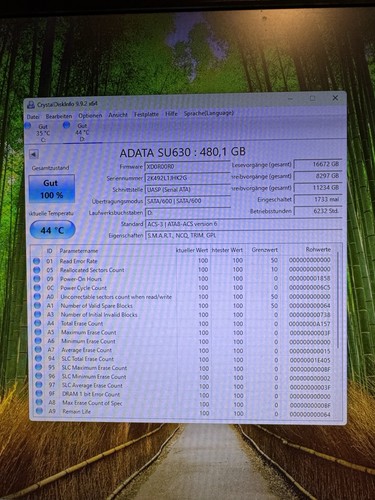Click the Parametername column header
The image size is (375, 500).
pyautogui.click(x=79, y=251)
